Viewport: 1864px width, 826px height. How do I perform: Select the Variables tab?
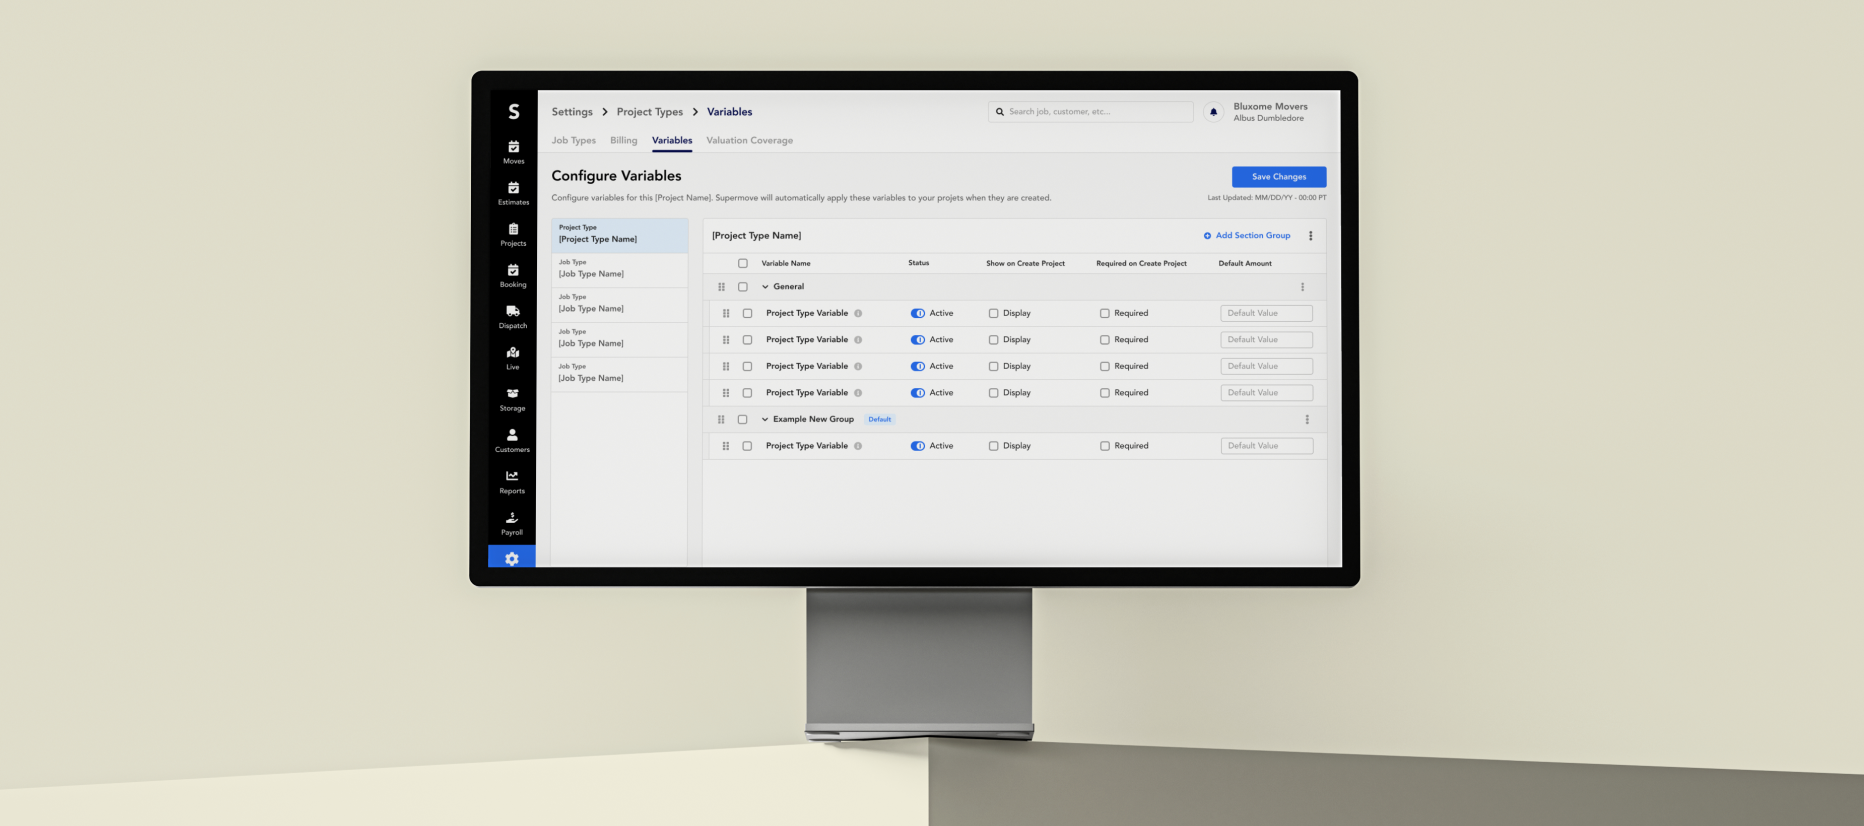pos(672,141)
